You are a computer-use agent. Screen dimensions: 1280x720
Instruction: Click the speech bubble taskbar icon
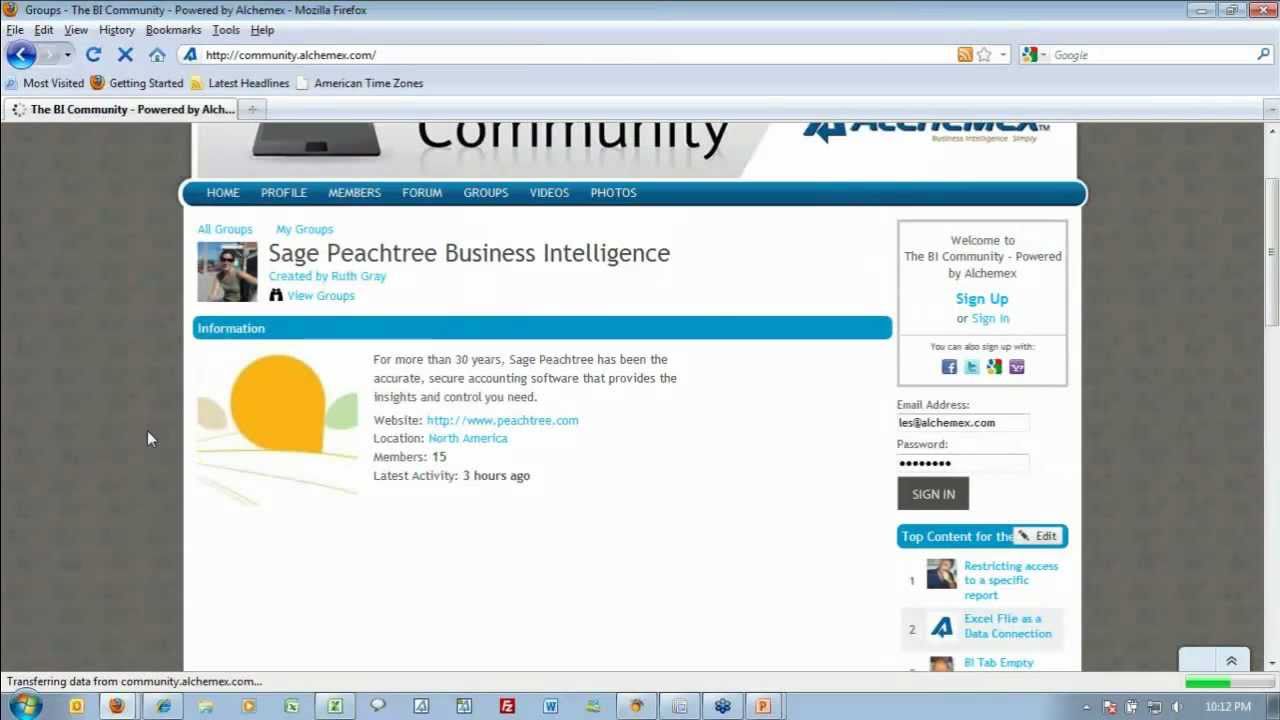378,706
